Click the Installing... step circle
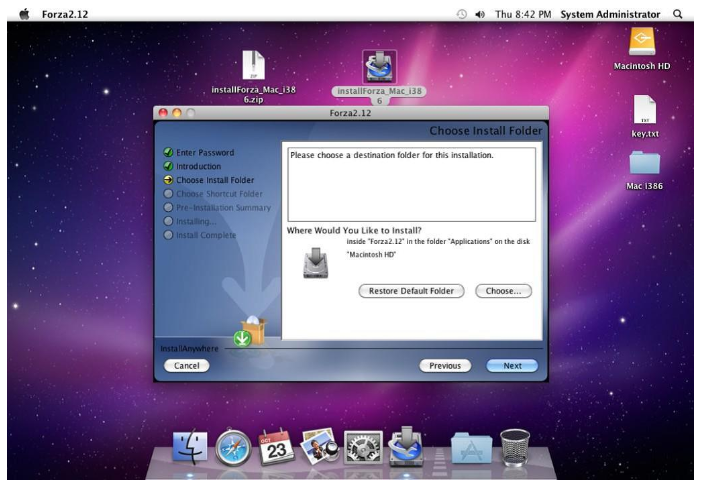702x485 pixels. tap(168, 221)
